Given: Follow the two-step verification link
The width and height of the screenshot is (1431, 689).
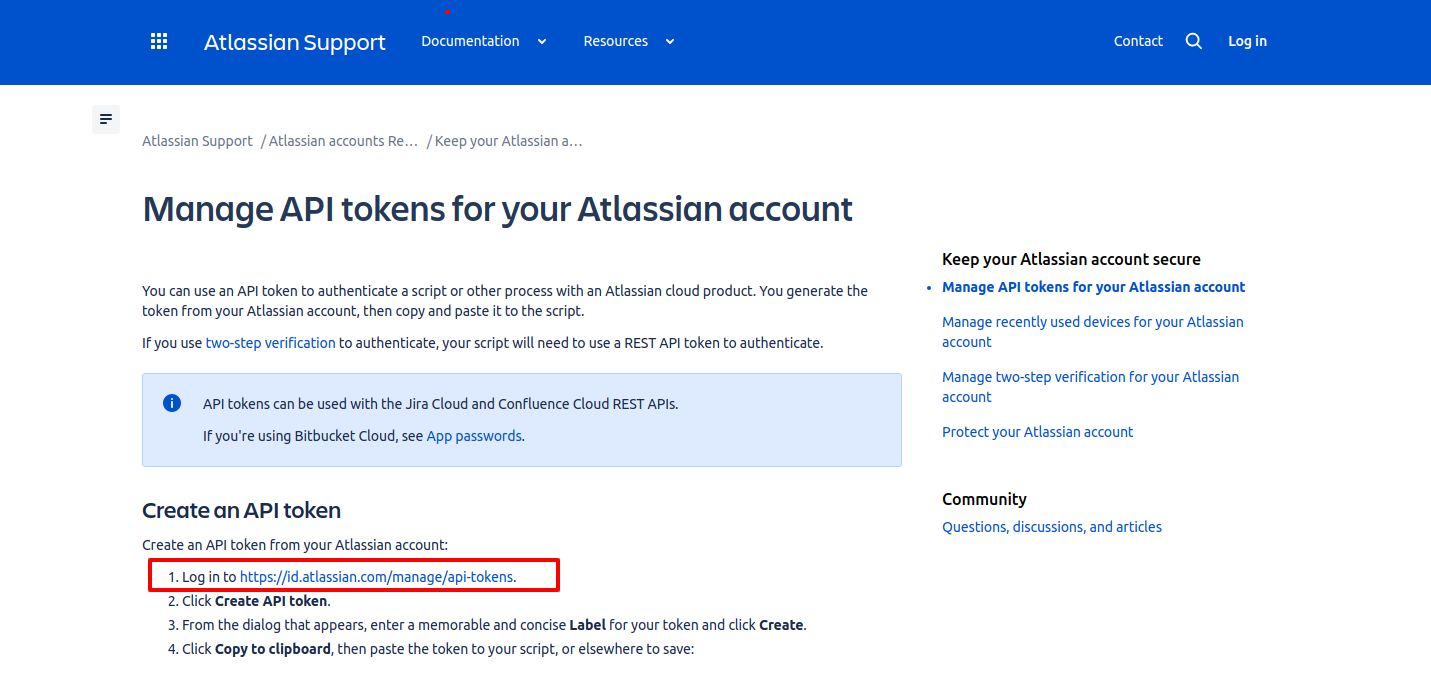Looking at the screenshot, I should click(271, 343).
